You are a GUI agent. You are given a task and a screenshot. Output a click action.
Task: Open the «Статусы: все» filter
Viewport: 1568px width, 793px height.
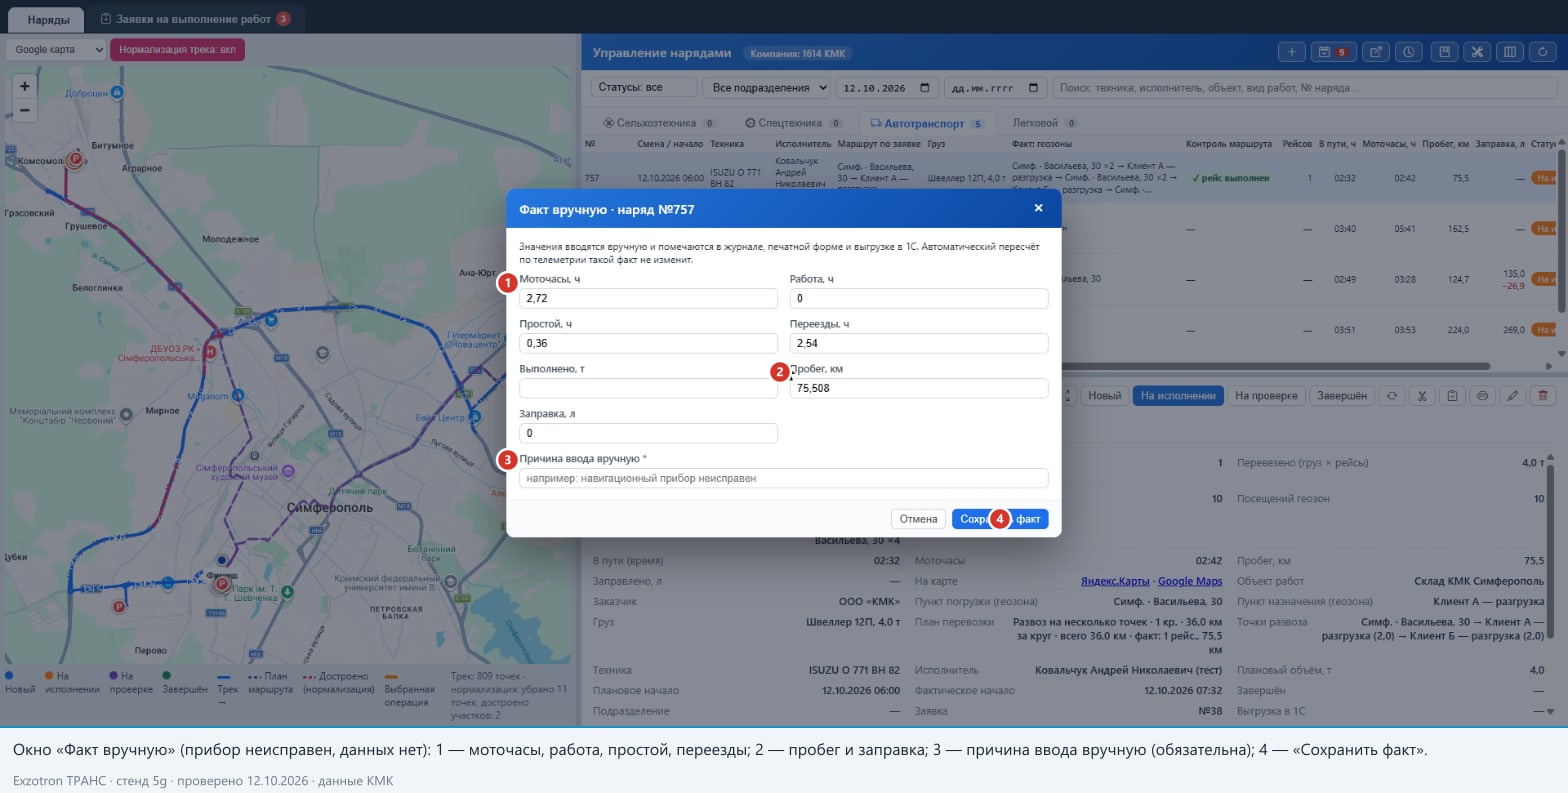coord(644,88)
